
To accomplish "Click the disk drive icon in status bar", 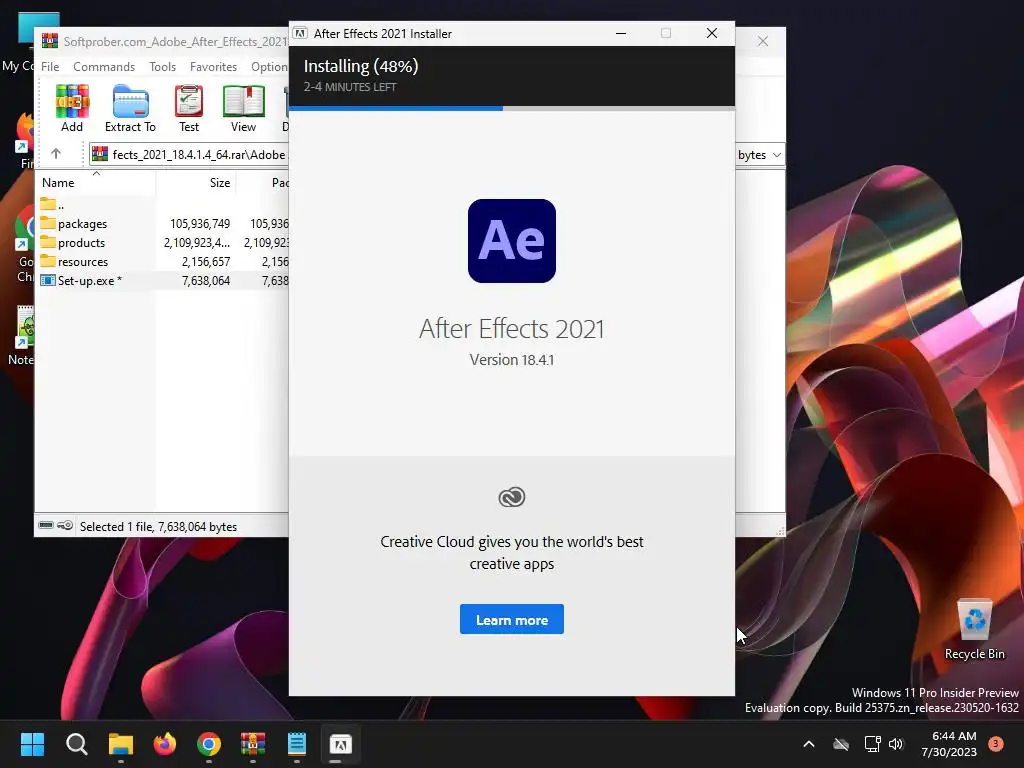I will click(x=46, y=526).
